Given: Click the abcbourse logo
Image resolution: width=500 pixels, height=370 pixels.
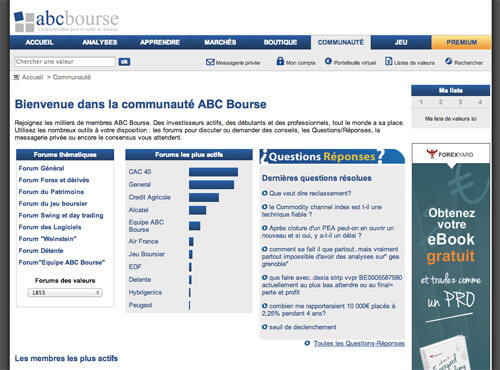Looking at the screenshot, I should pos(66,21).
